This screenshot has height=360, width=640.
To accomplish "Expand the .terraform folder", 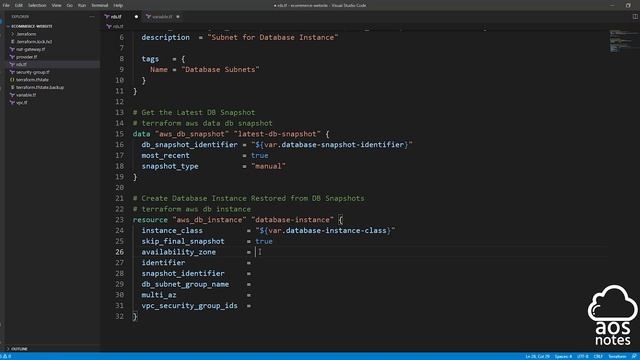I will coord(26,34).
